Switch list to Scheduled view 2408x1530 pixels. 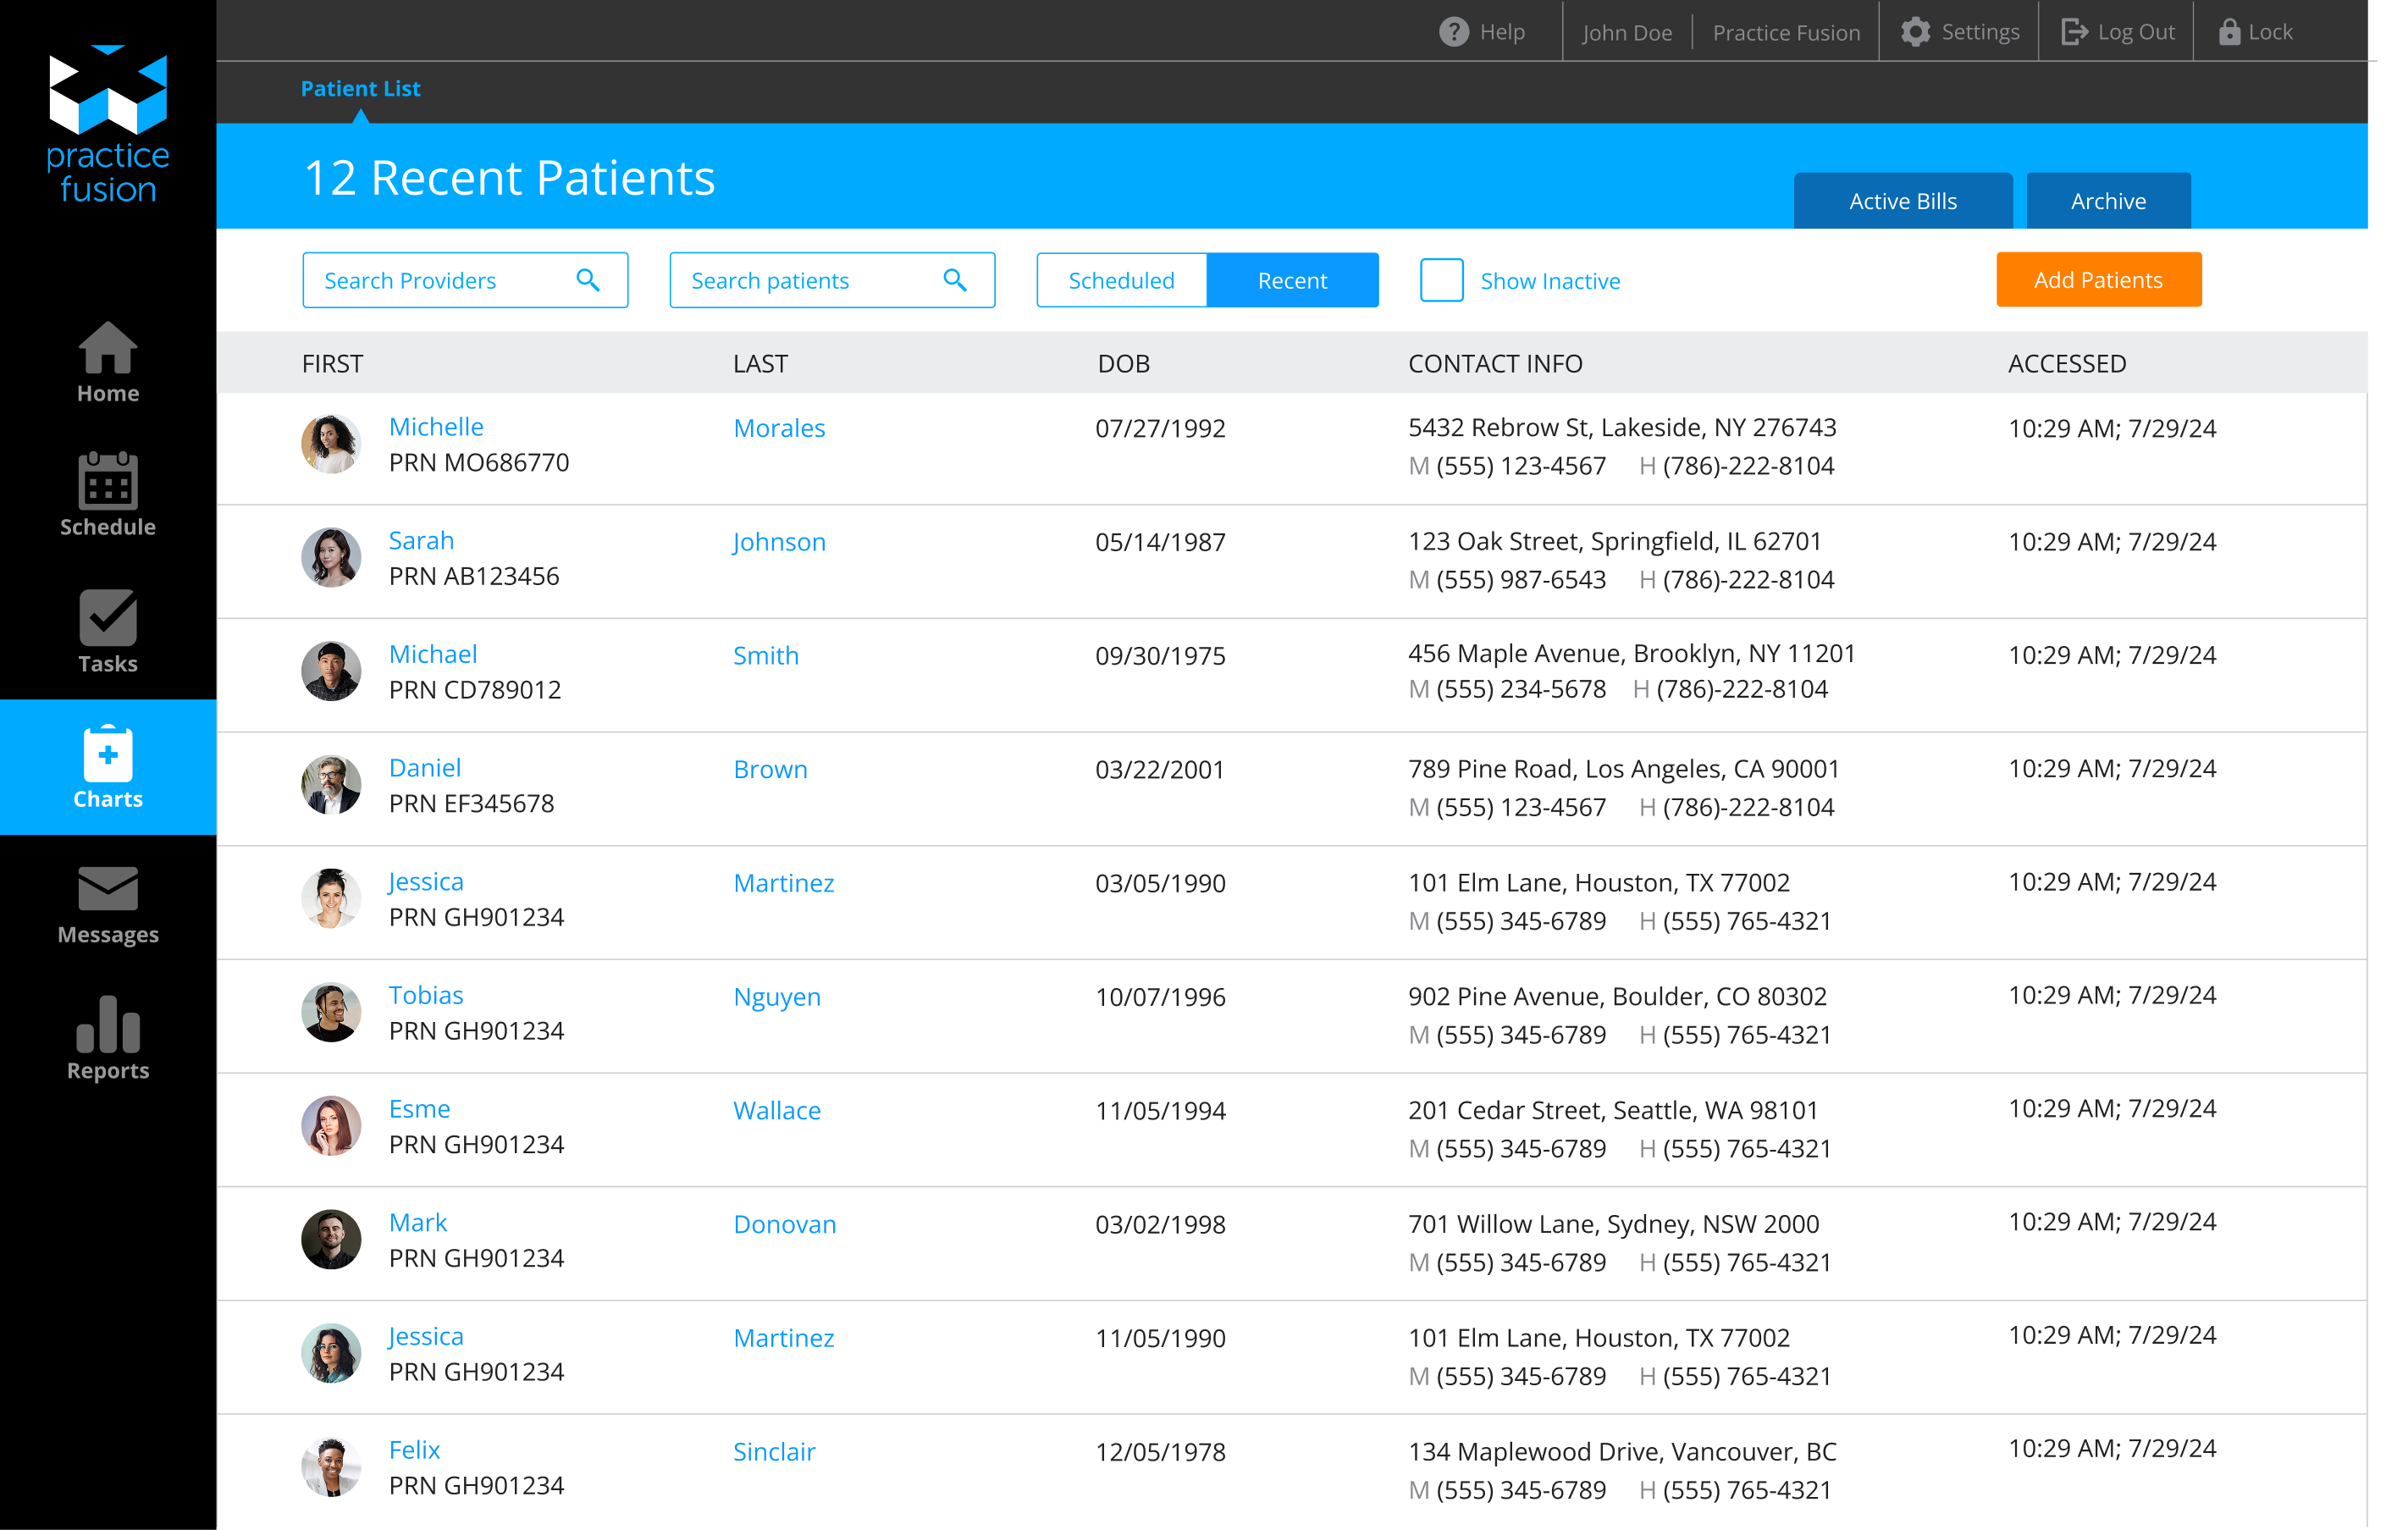tap(1121, 280)
